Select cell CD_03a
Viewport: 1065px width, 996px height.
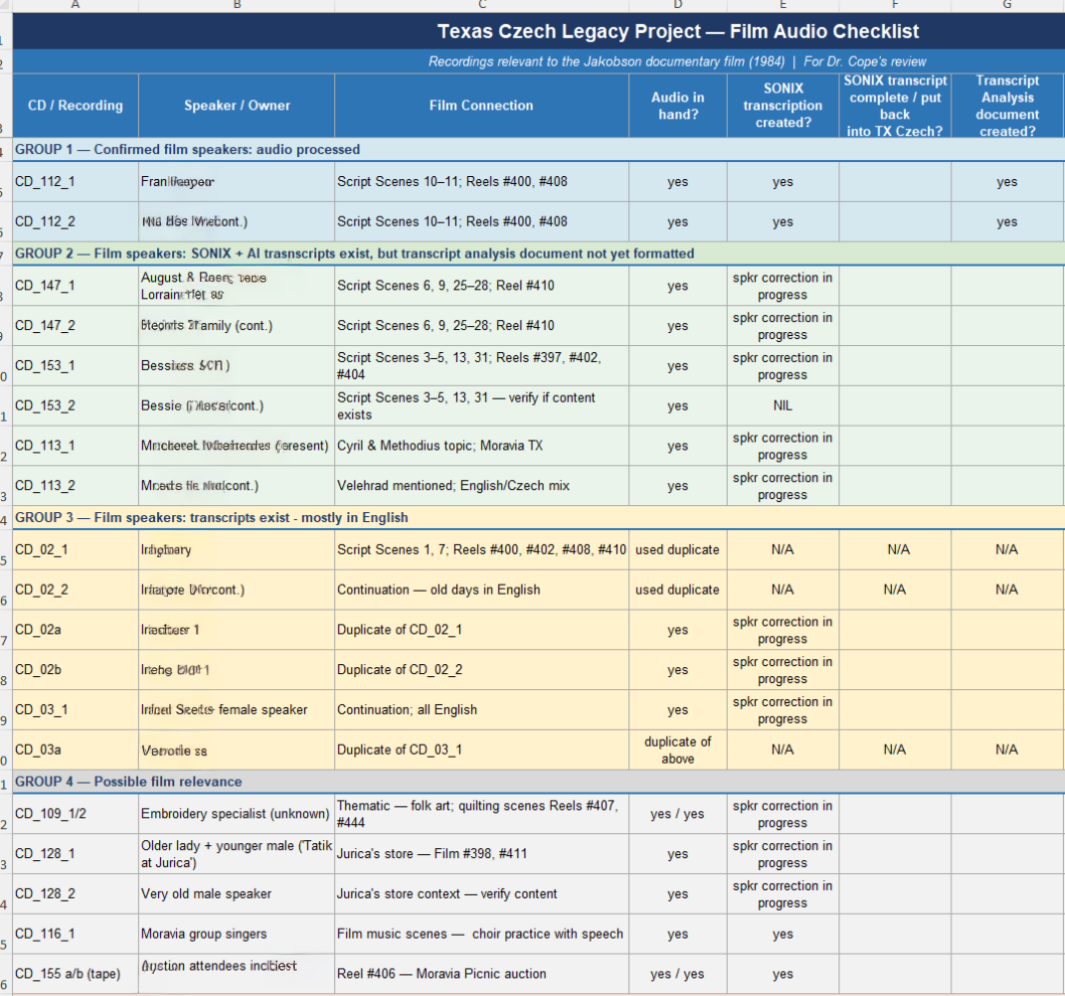point(75,750)
